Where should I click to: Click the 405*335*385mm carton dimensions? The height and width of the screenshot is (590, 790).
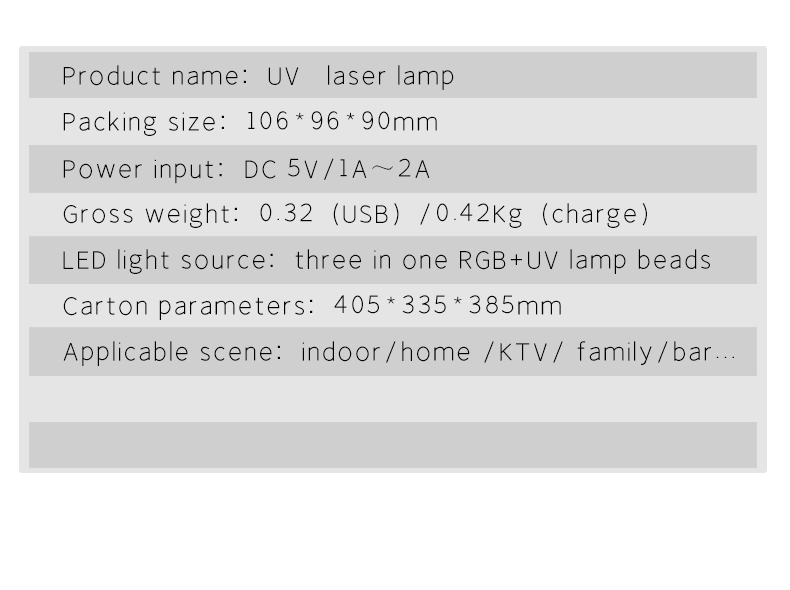[448, 305]
